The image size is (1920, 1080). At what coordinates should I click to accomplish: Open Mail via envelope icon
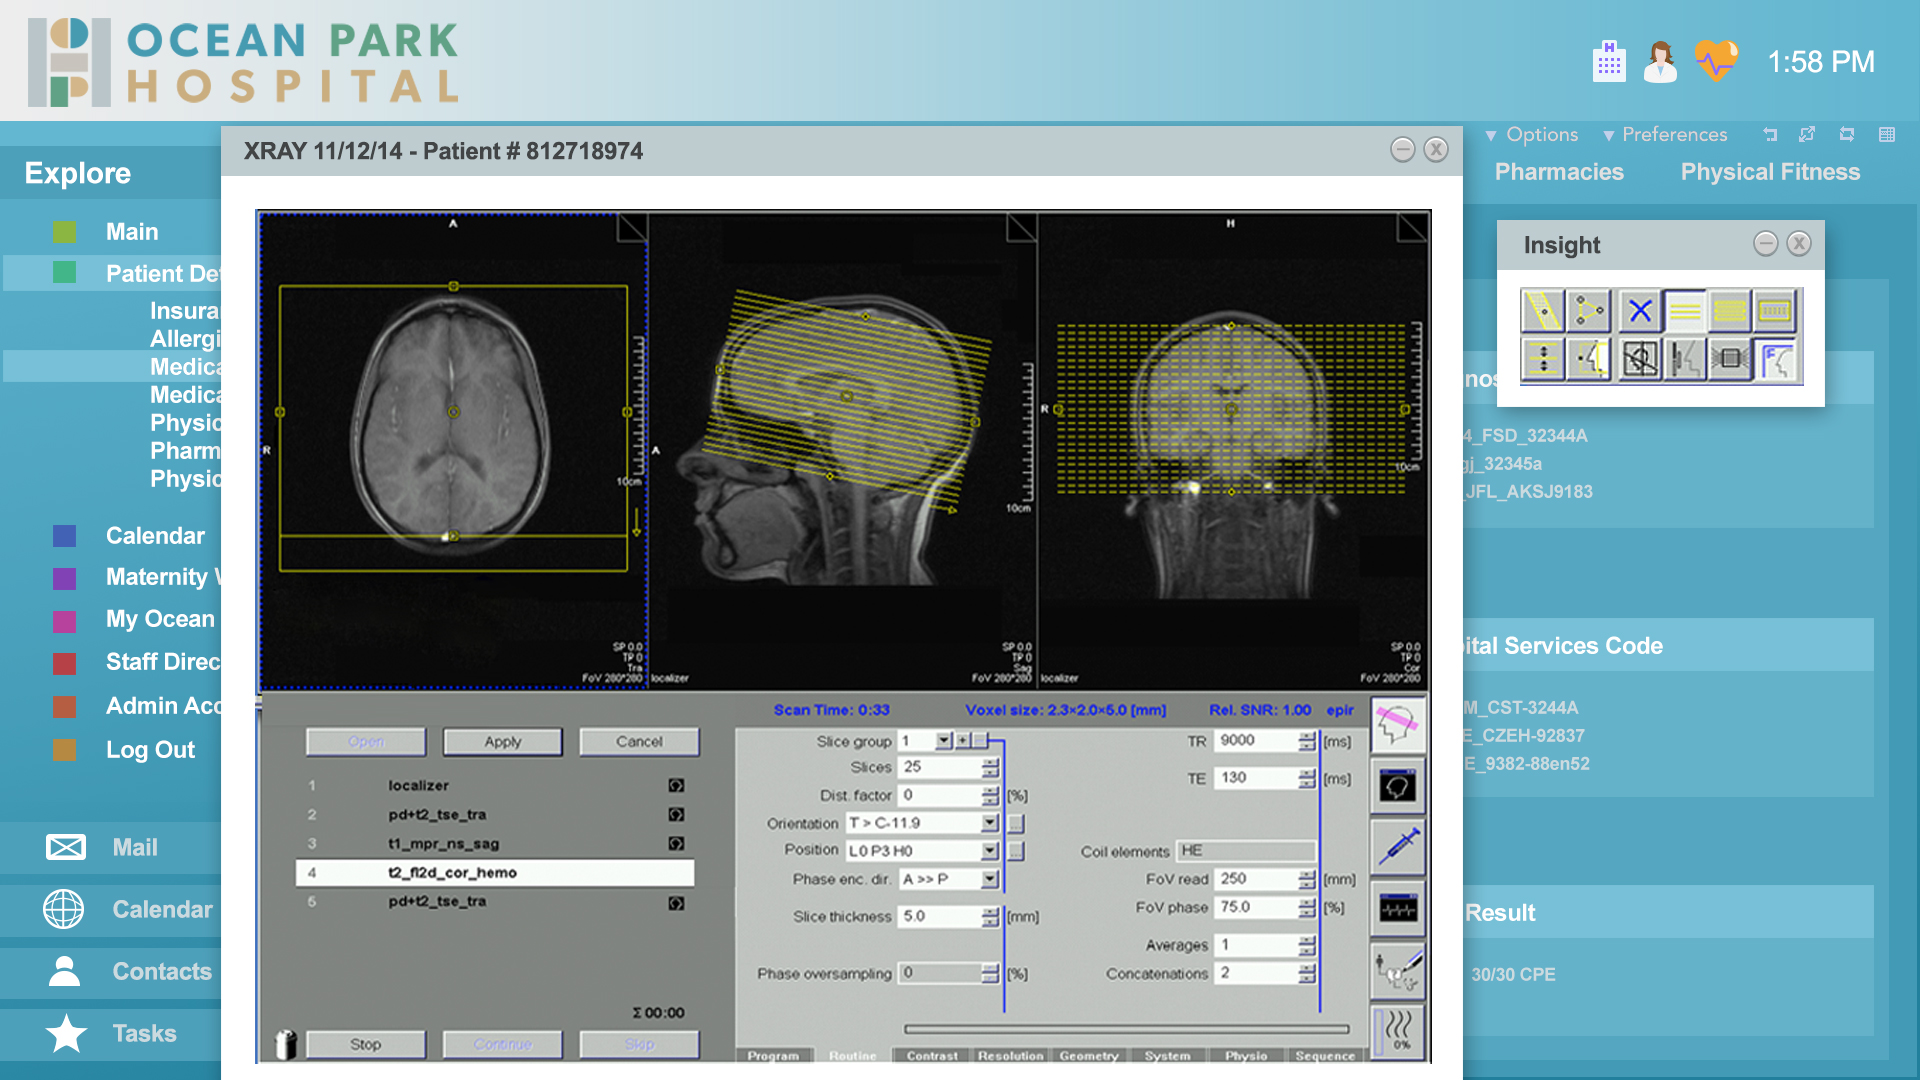click(66, 847)
